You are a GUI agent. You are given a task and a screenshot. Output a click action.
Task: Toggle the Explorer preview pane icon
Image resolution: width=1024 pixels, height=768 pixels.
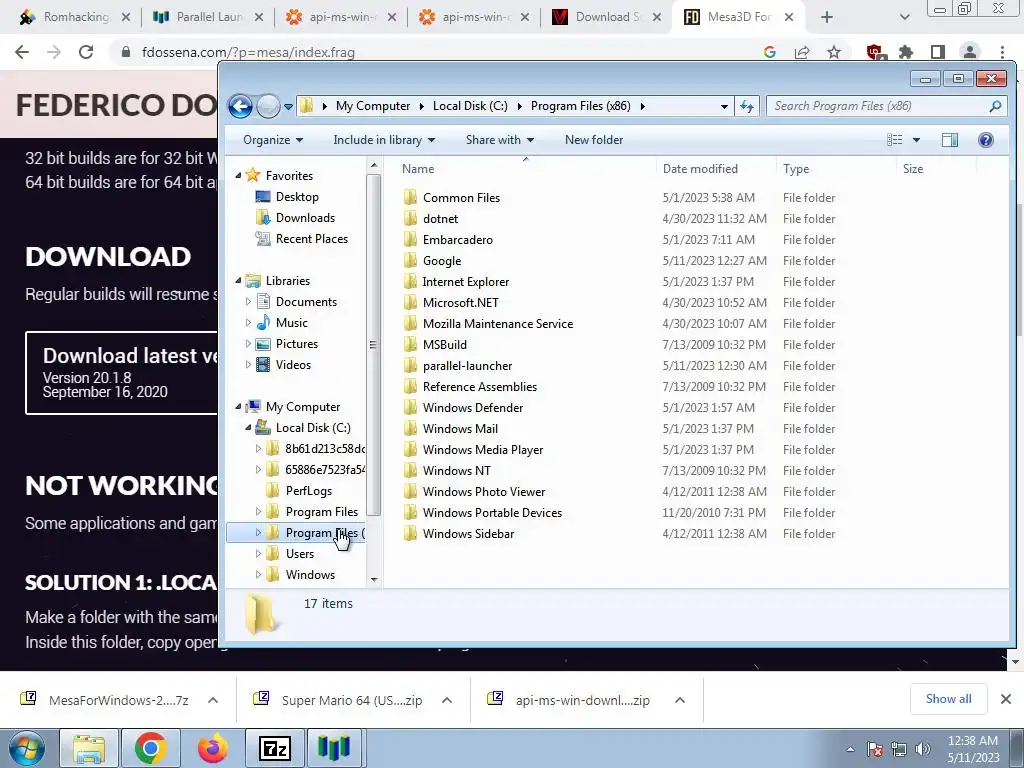pyautogui.click(x=950, y=140)
